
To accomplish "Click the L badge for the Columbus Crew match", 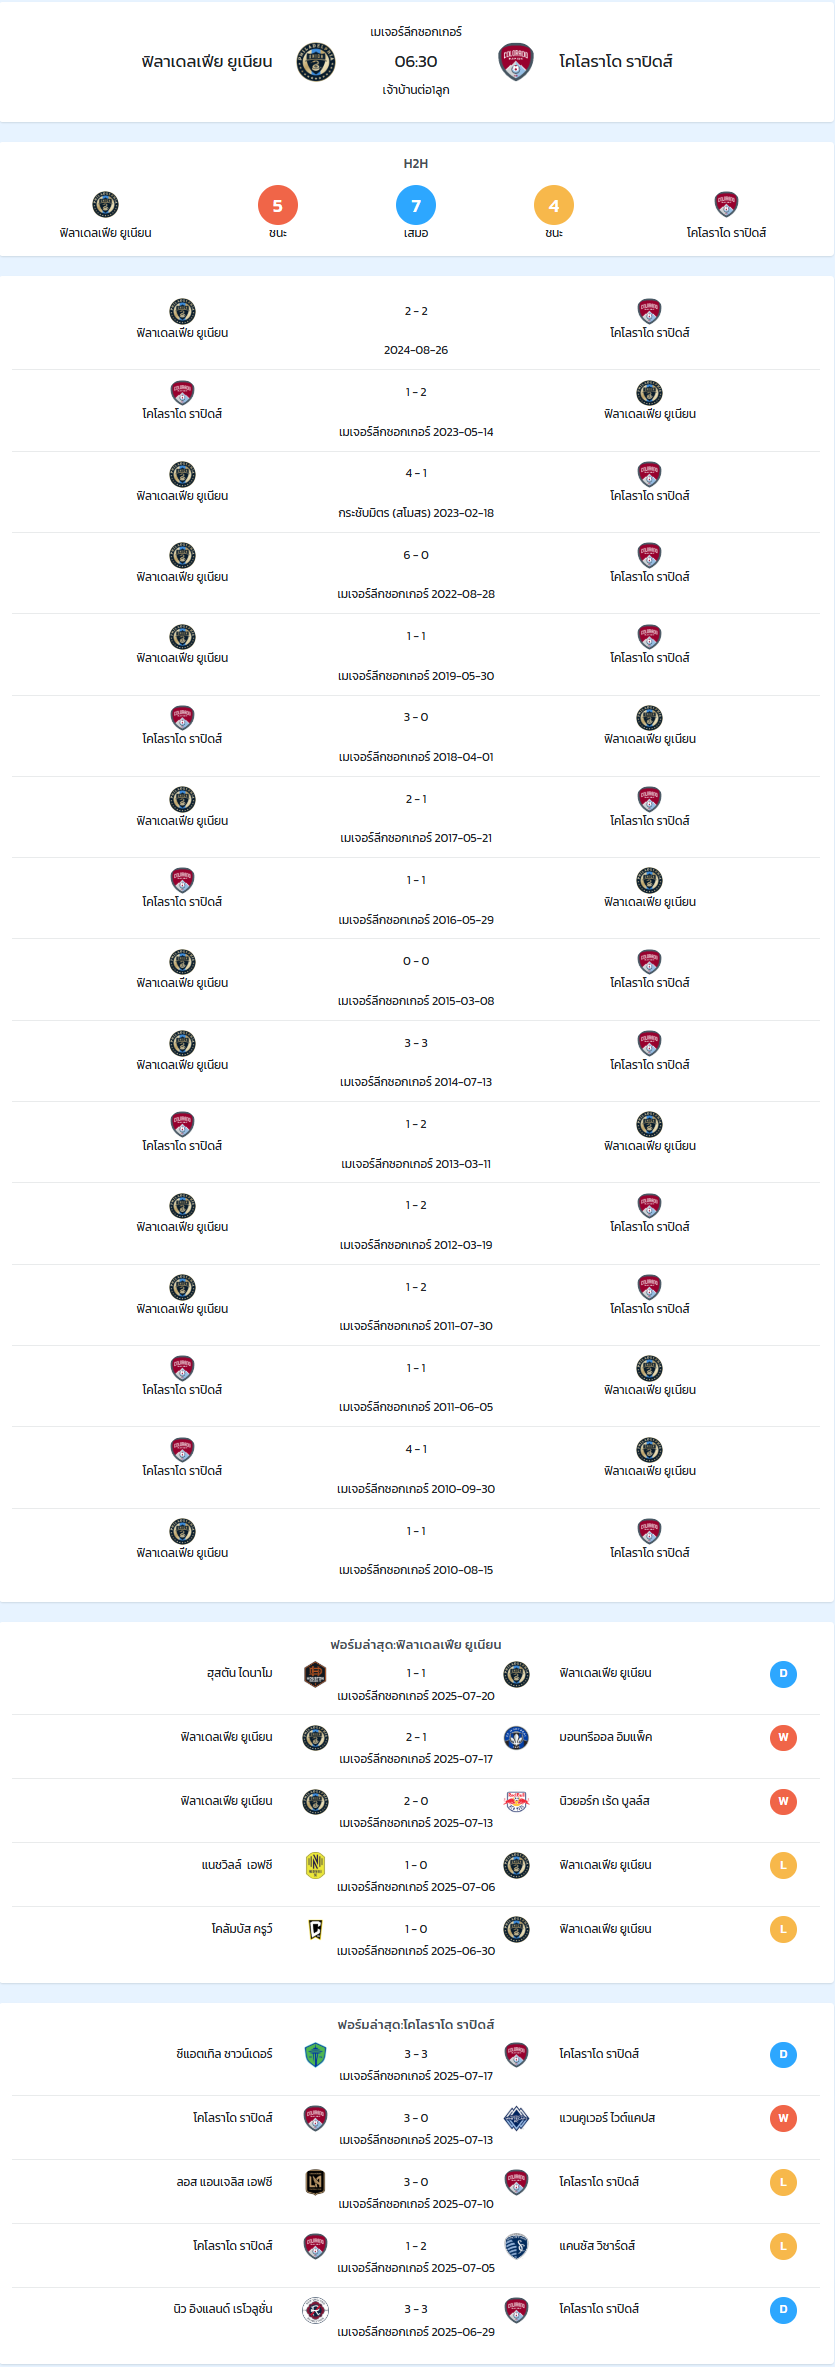I will click(x=783, y=1930).
